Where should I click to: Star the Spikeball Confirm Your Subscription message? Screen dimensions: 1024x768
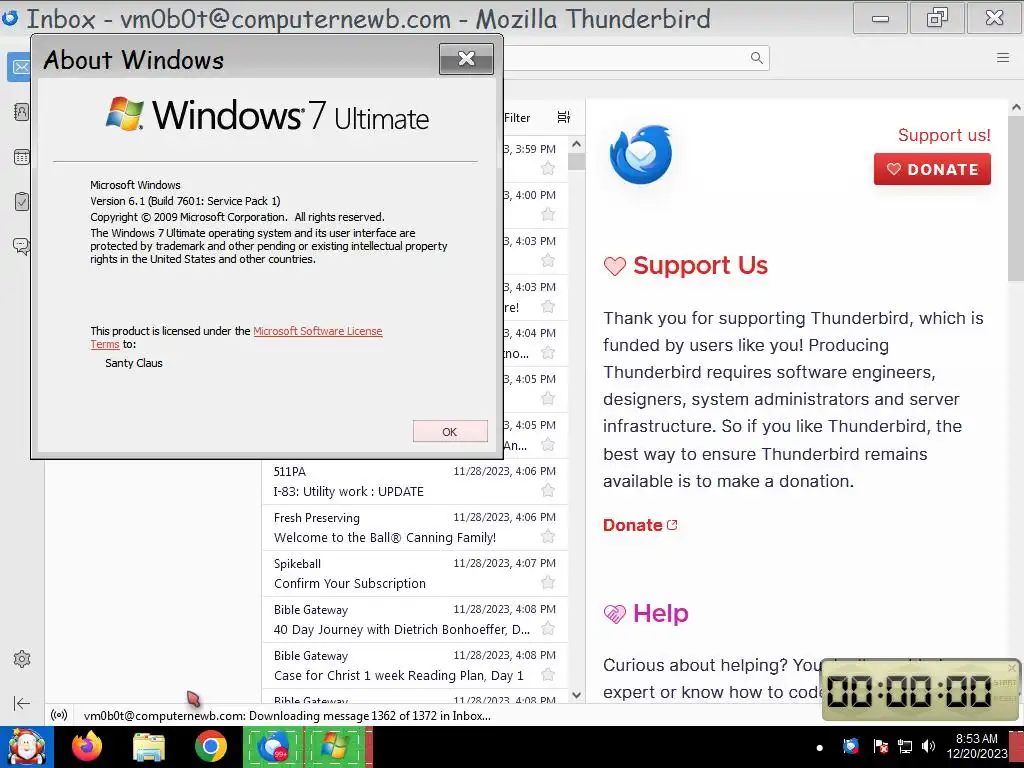pos(548,583)
